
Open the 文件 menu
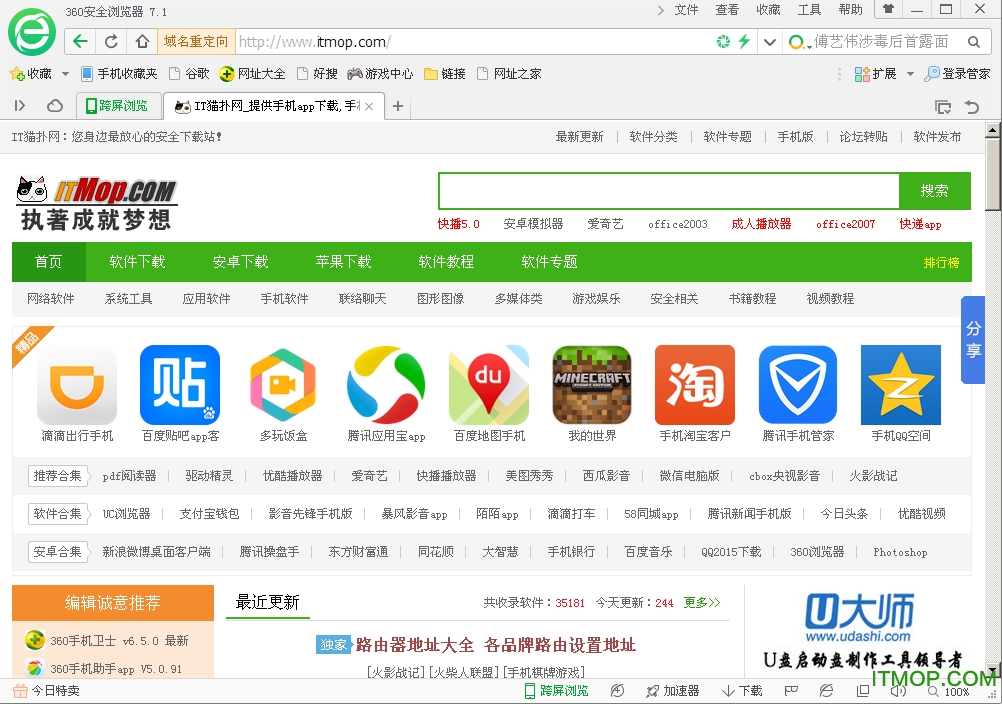(x=686, y=10)
